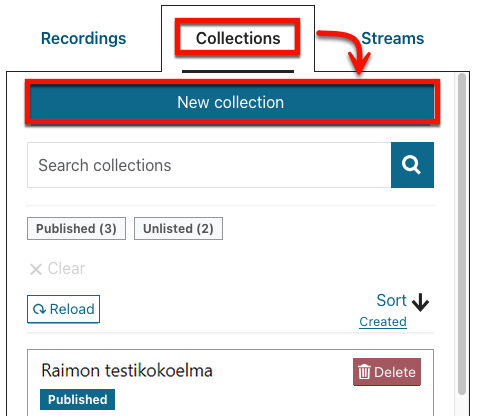
Task: Click the vertical scrollbar on the panel
Action: coord(462,234)
